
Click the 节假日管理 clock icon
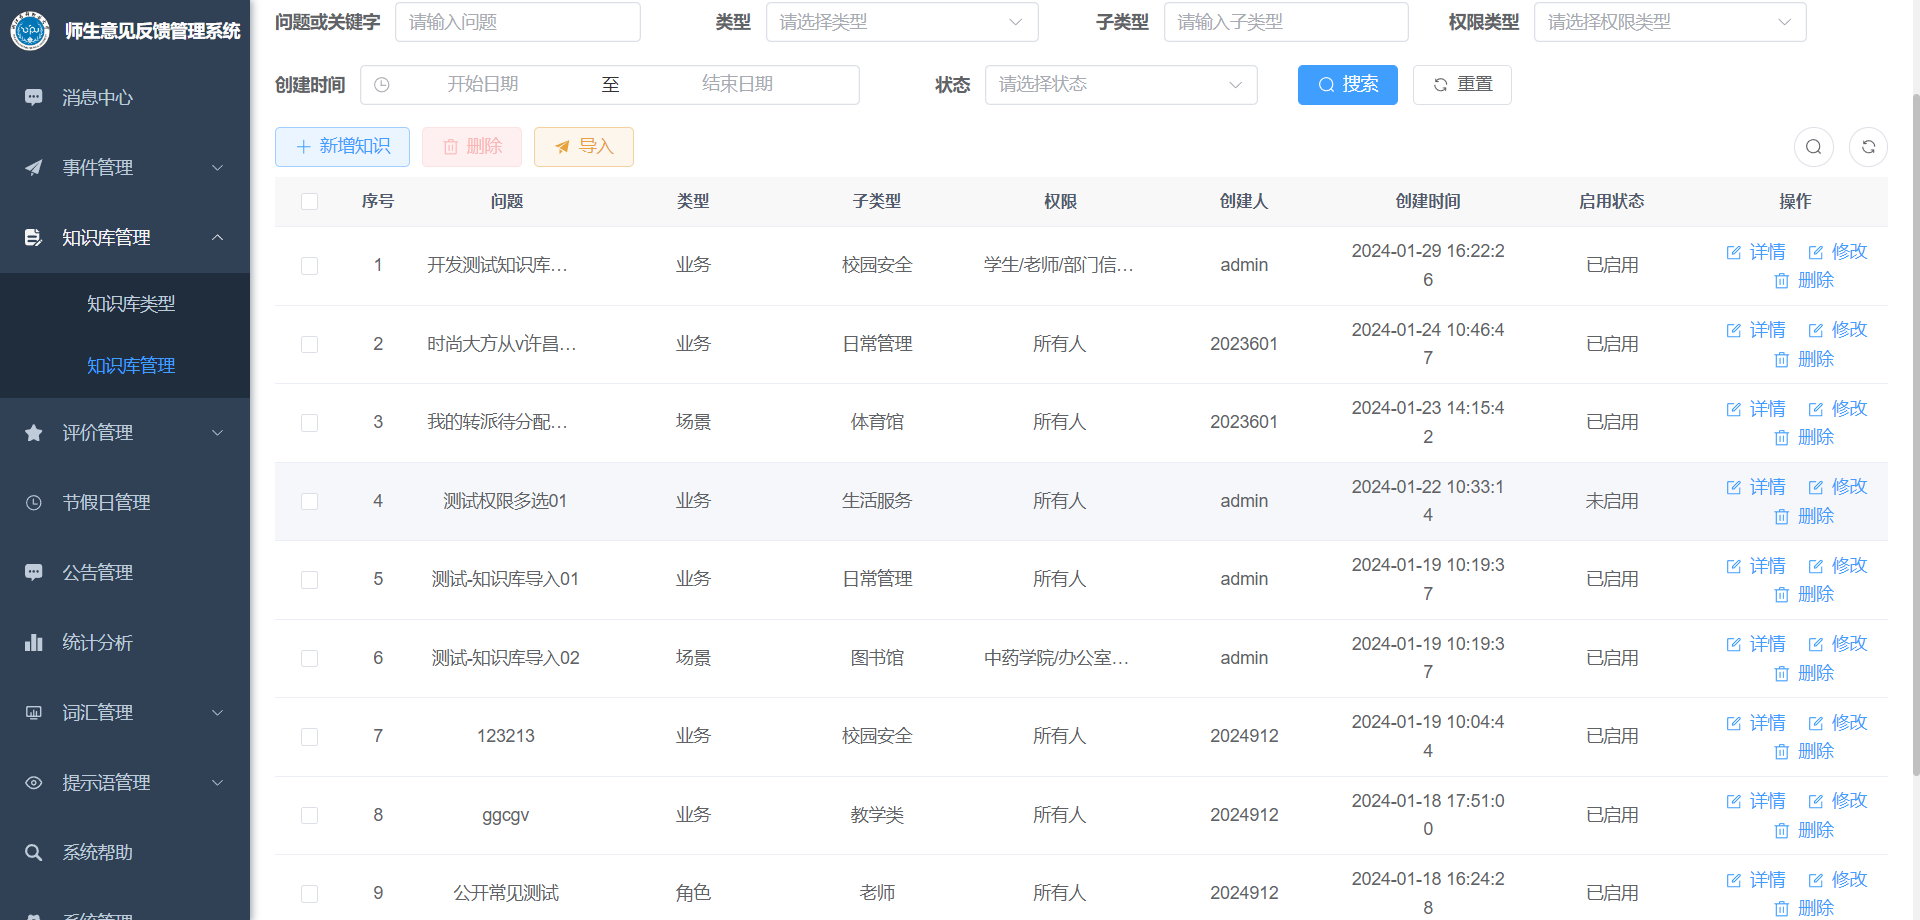coord(34,502)
